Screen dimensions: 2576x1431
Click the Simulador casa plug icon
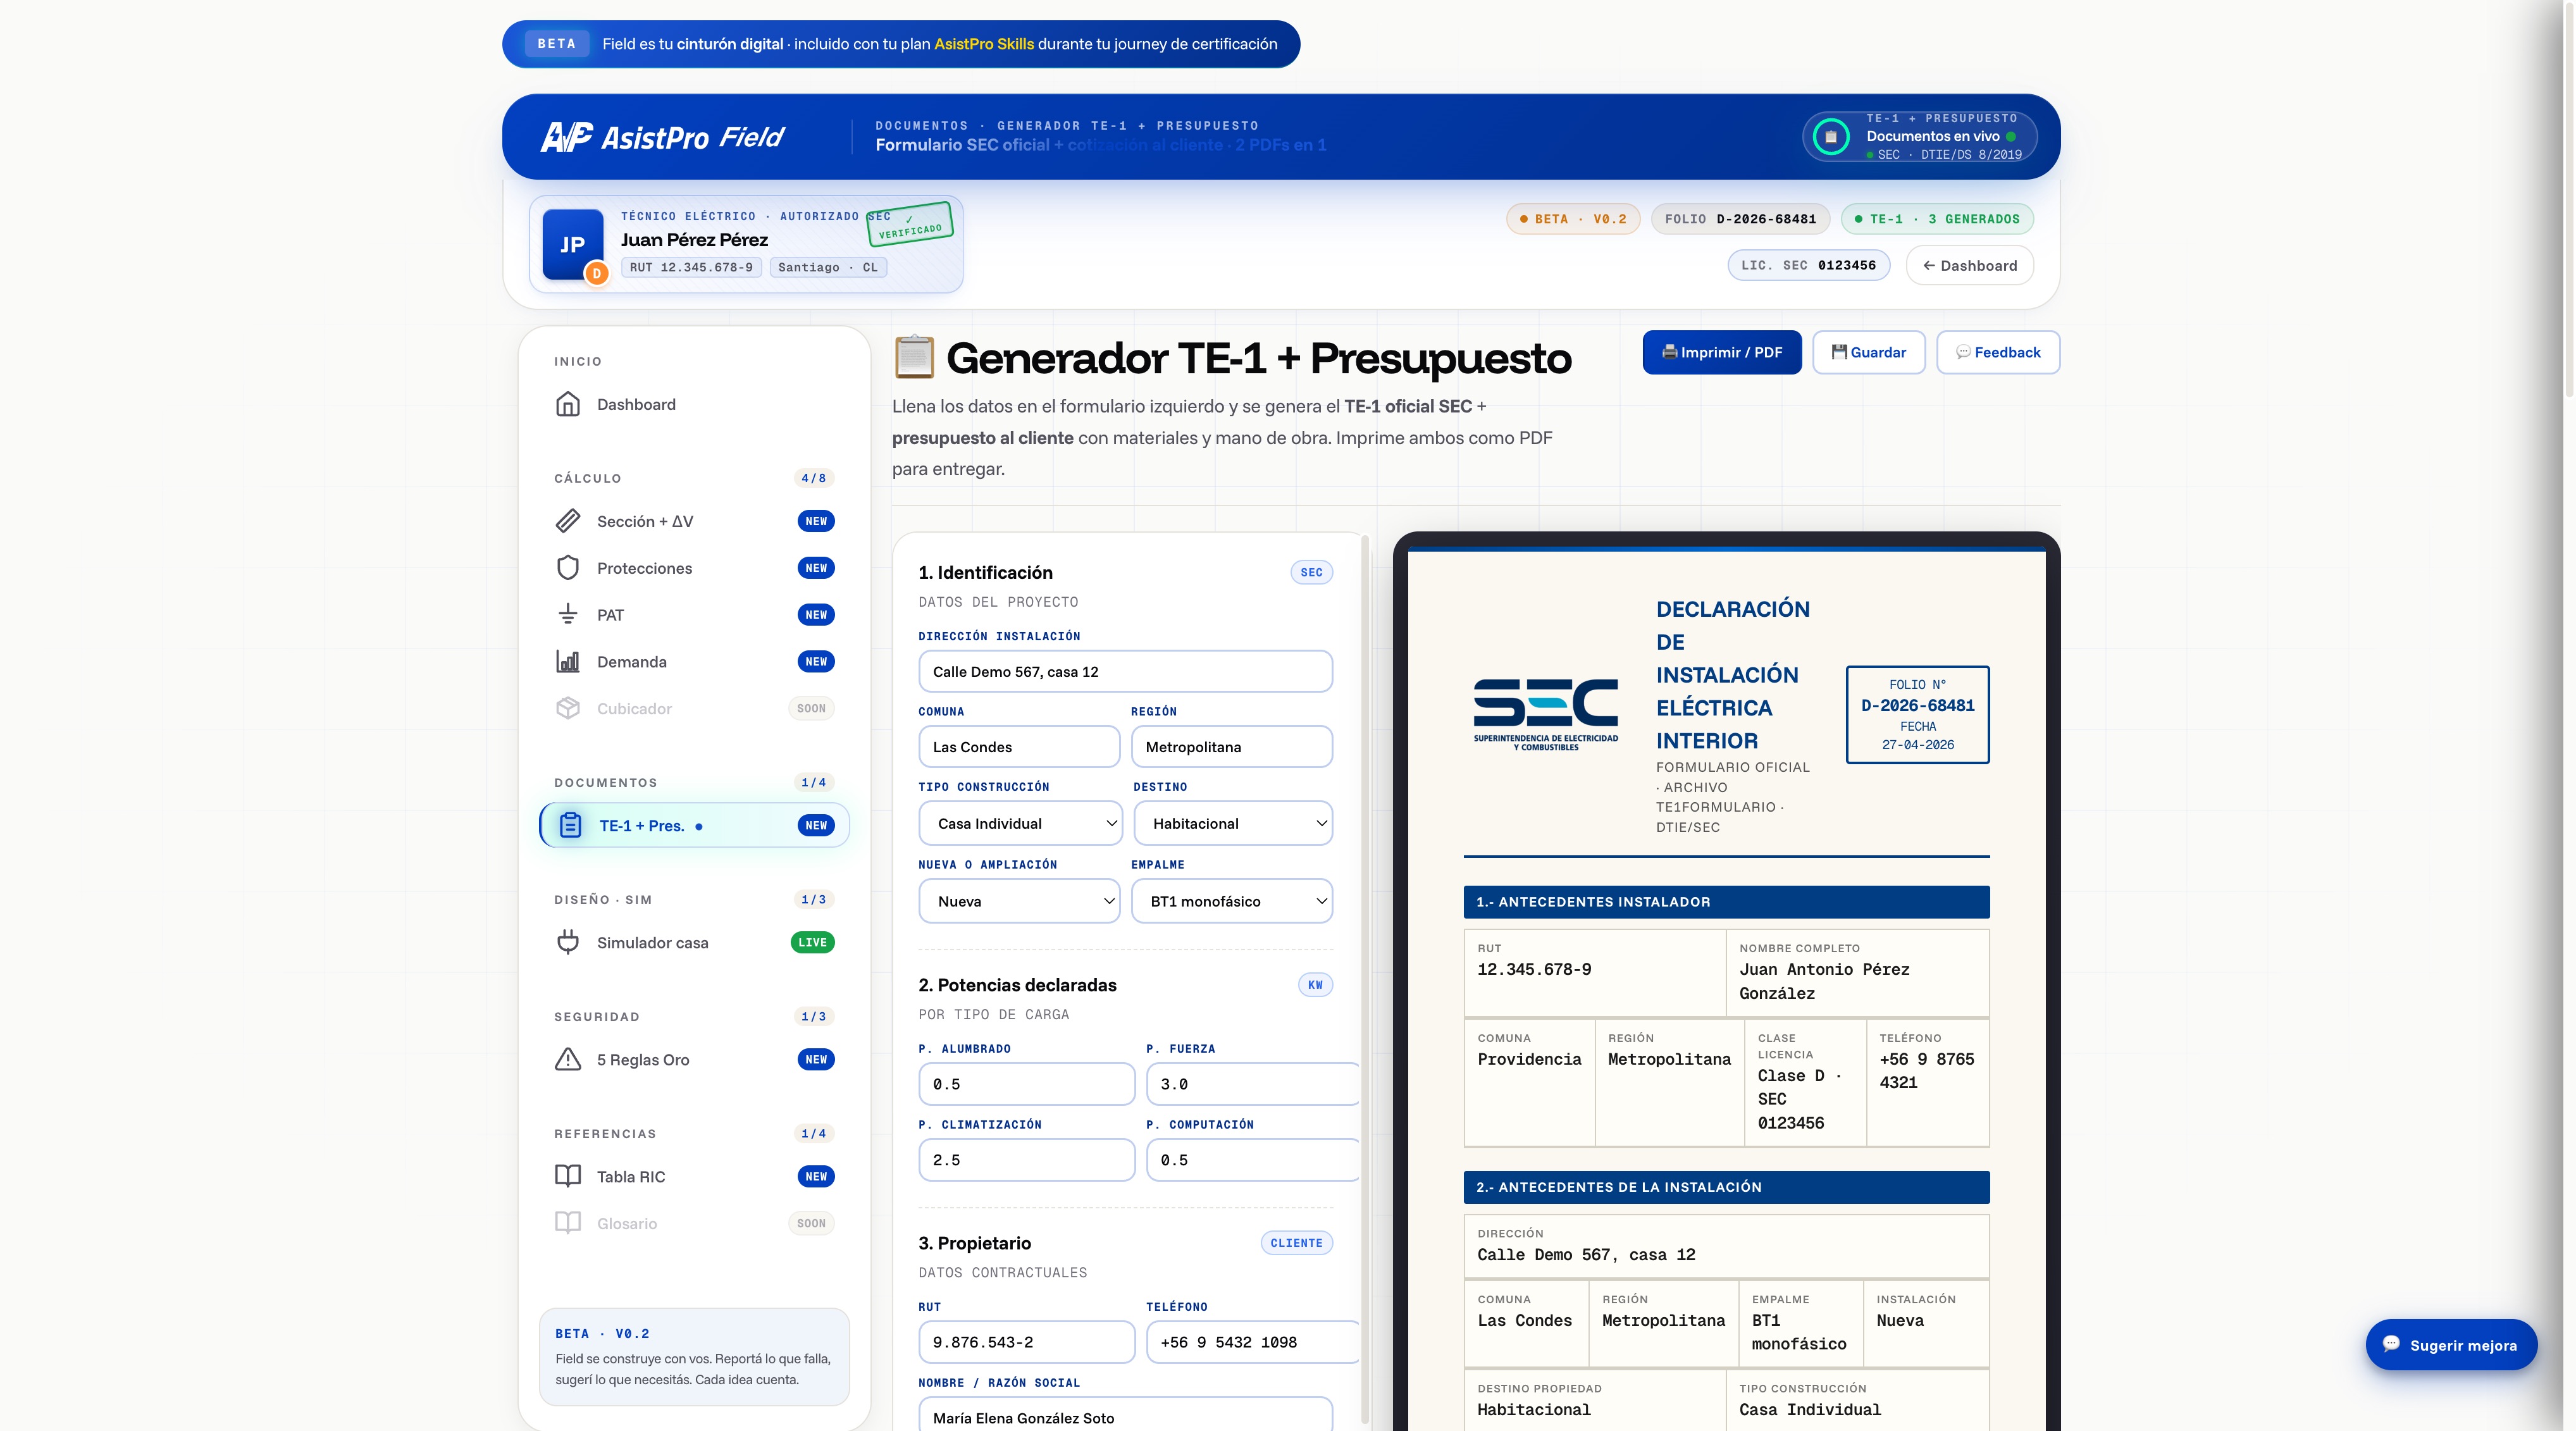pyautogui.click(x=568, y=942)
